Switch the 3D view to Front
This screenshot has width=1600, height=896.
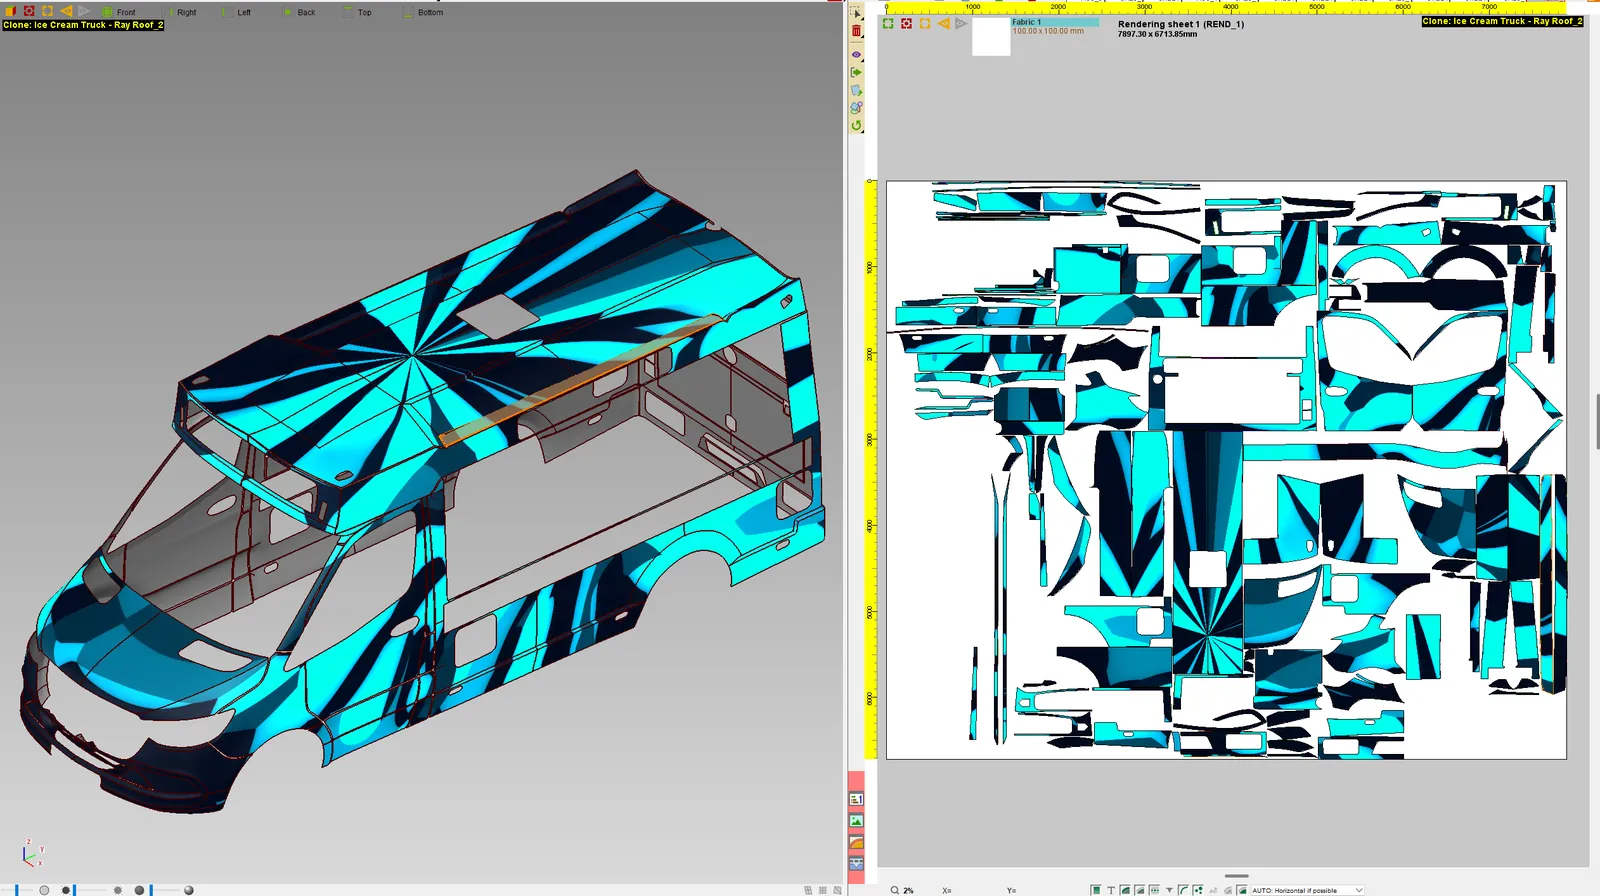click(119, 12)
